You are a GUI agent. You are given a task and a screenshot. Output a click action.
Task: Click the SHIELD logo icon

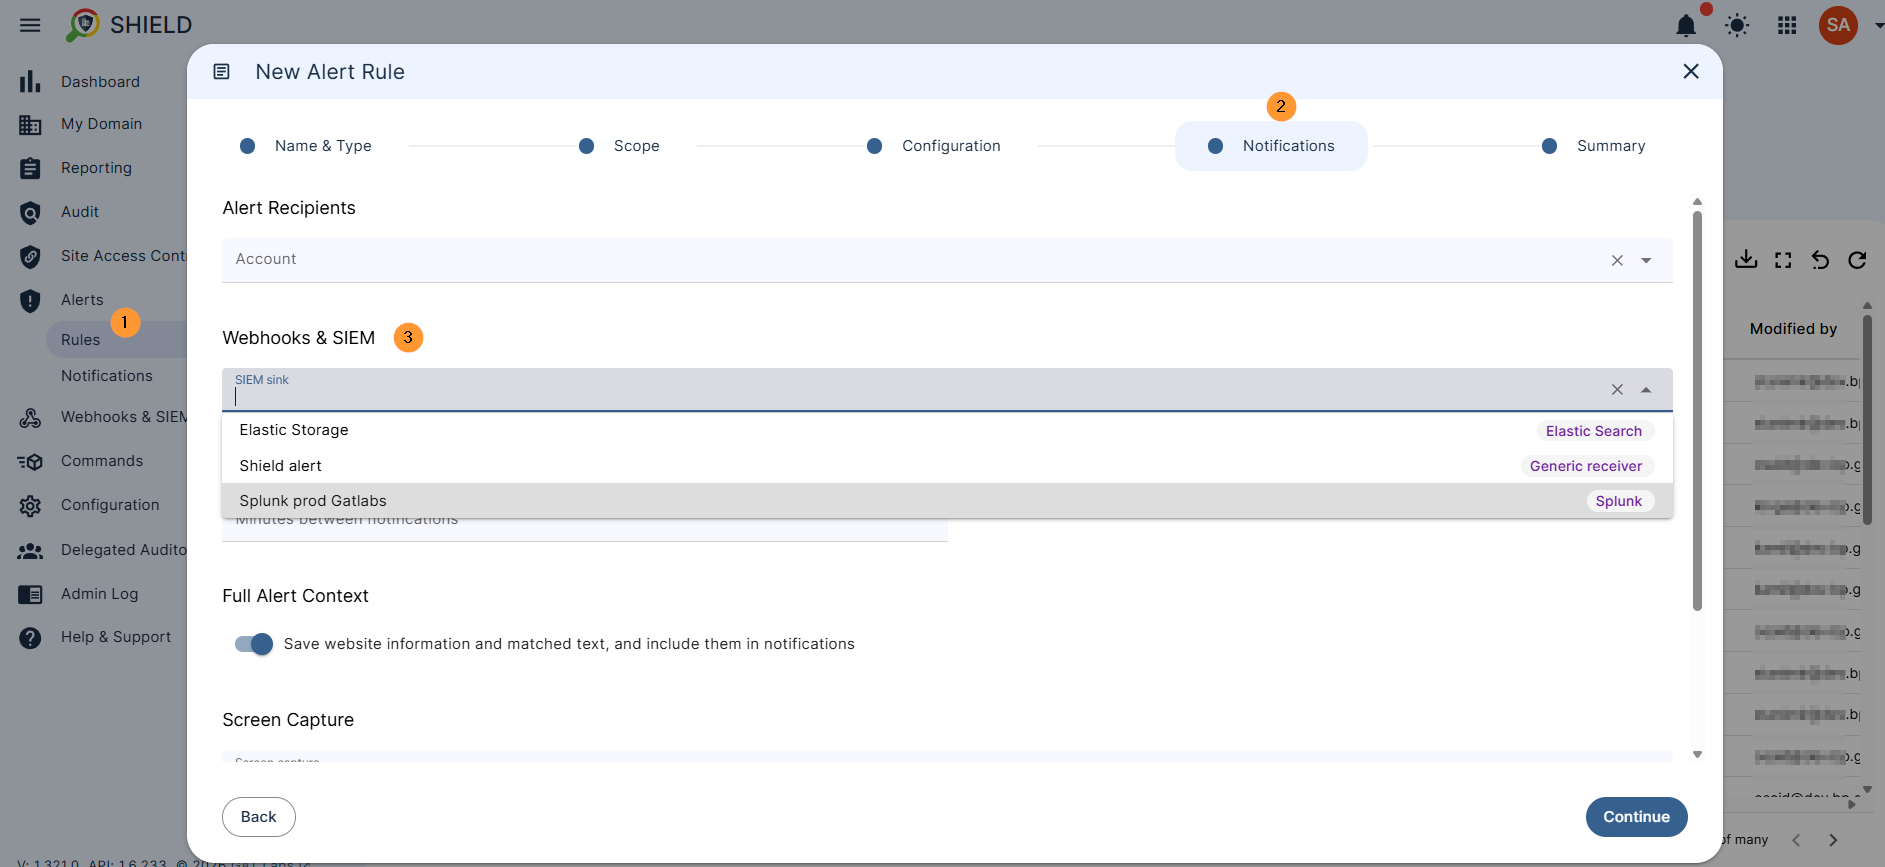(83, 25)
